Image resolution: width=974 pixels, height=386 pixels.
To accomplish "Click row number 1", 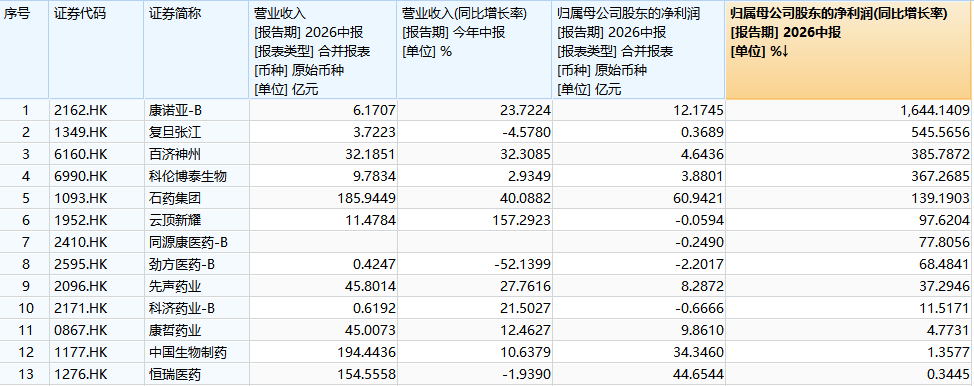I will click(25, 111).
